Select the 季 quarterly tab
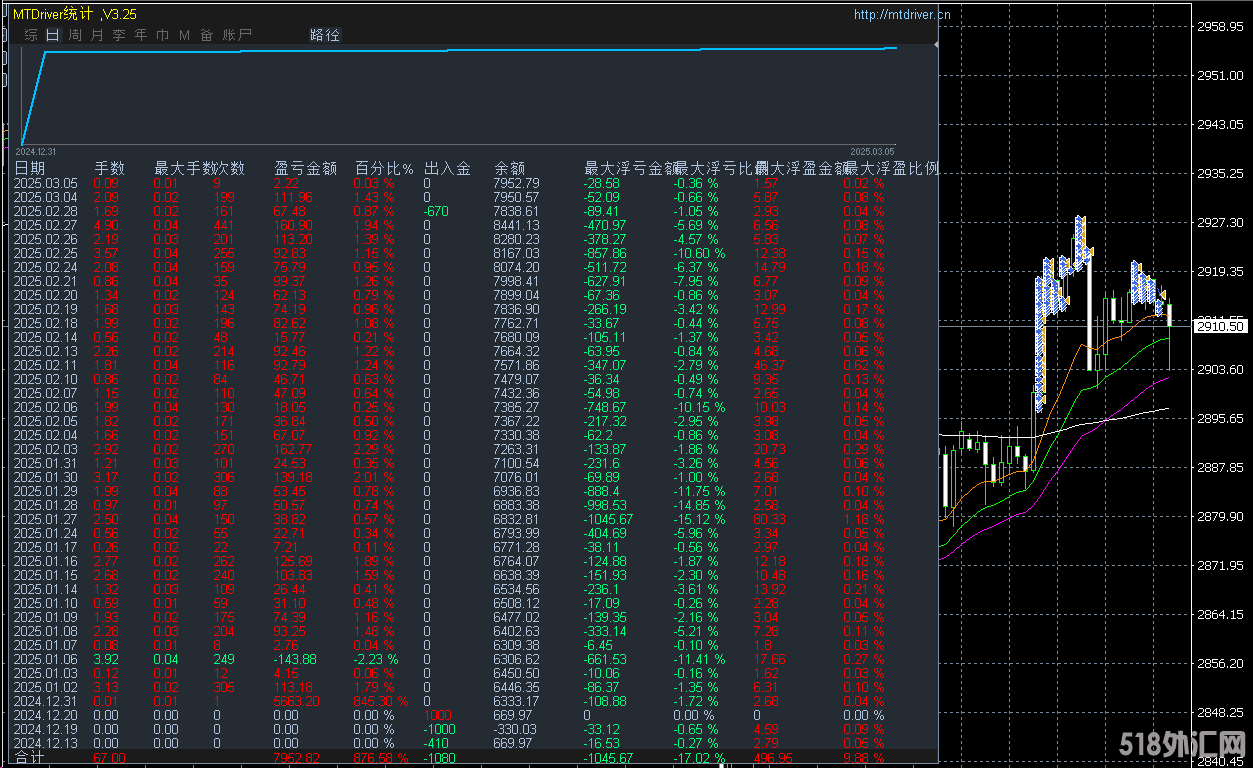The height and width of the screenshot is (768, 1253). click(x=119, y=35)
